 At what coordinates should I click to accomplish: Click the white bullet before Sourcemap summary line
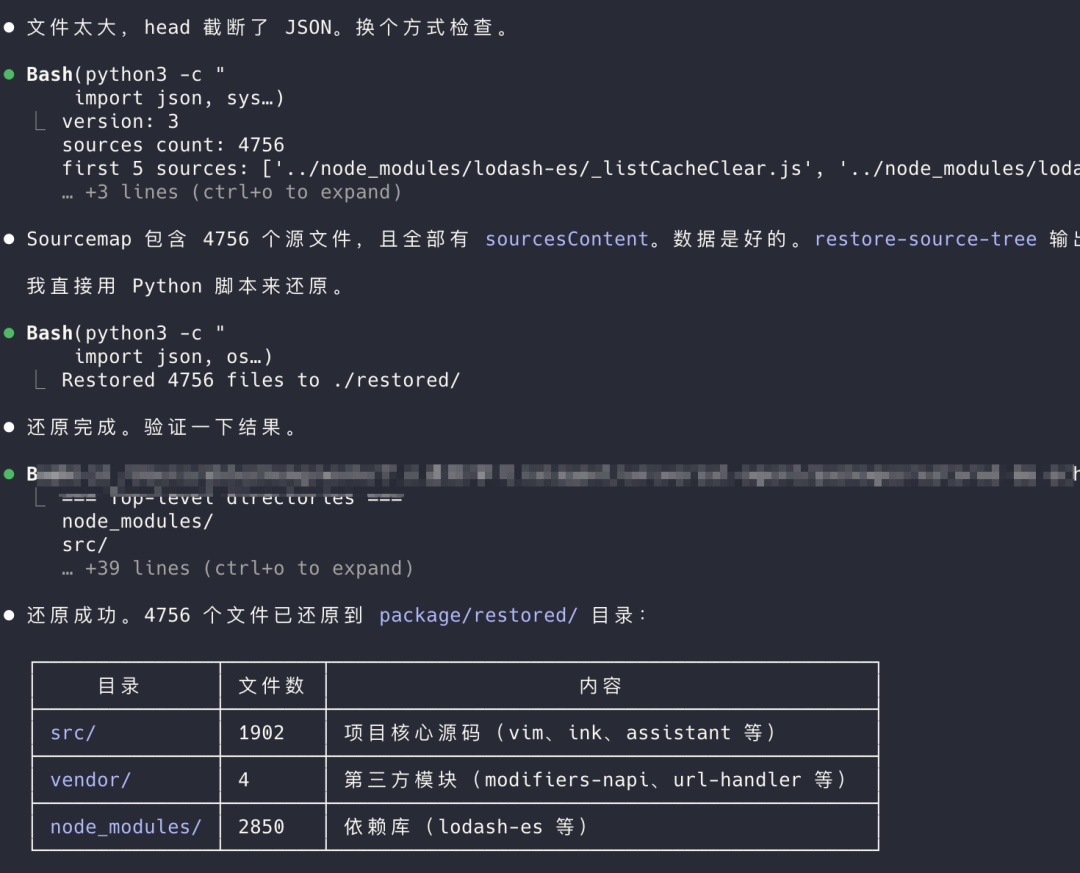[x=9, y=239]
